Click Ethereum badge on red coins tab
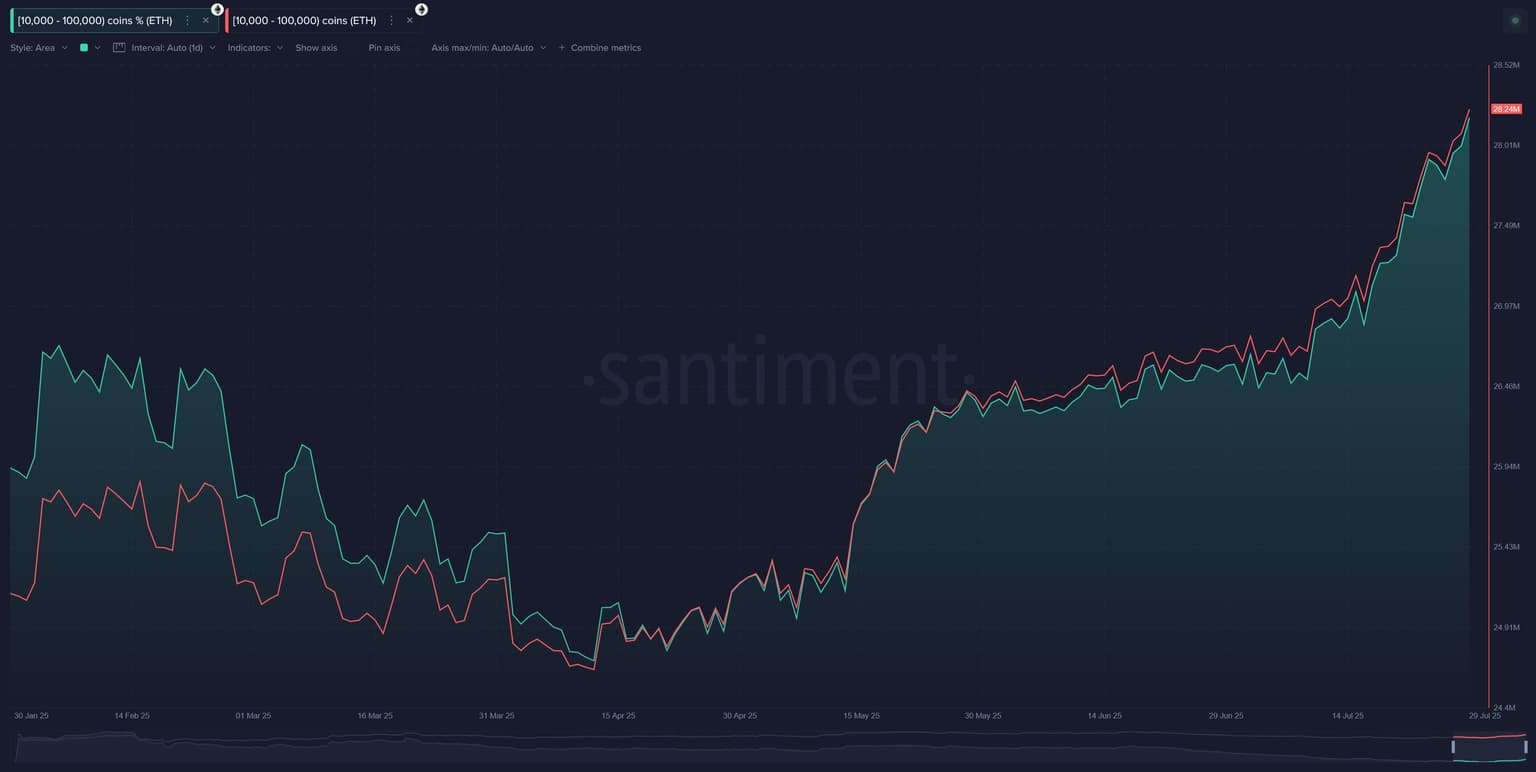 coord(422,9)
